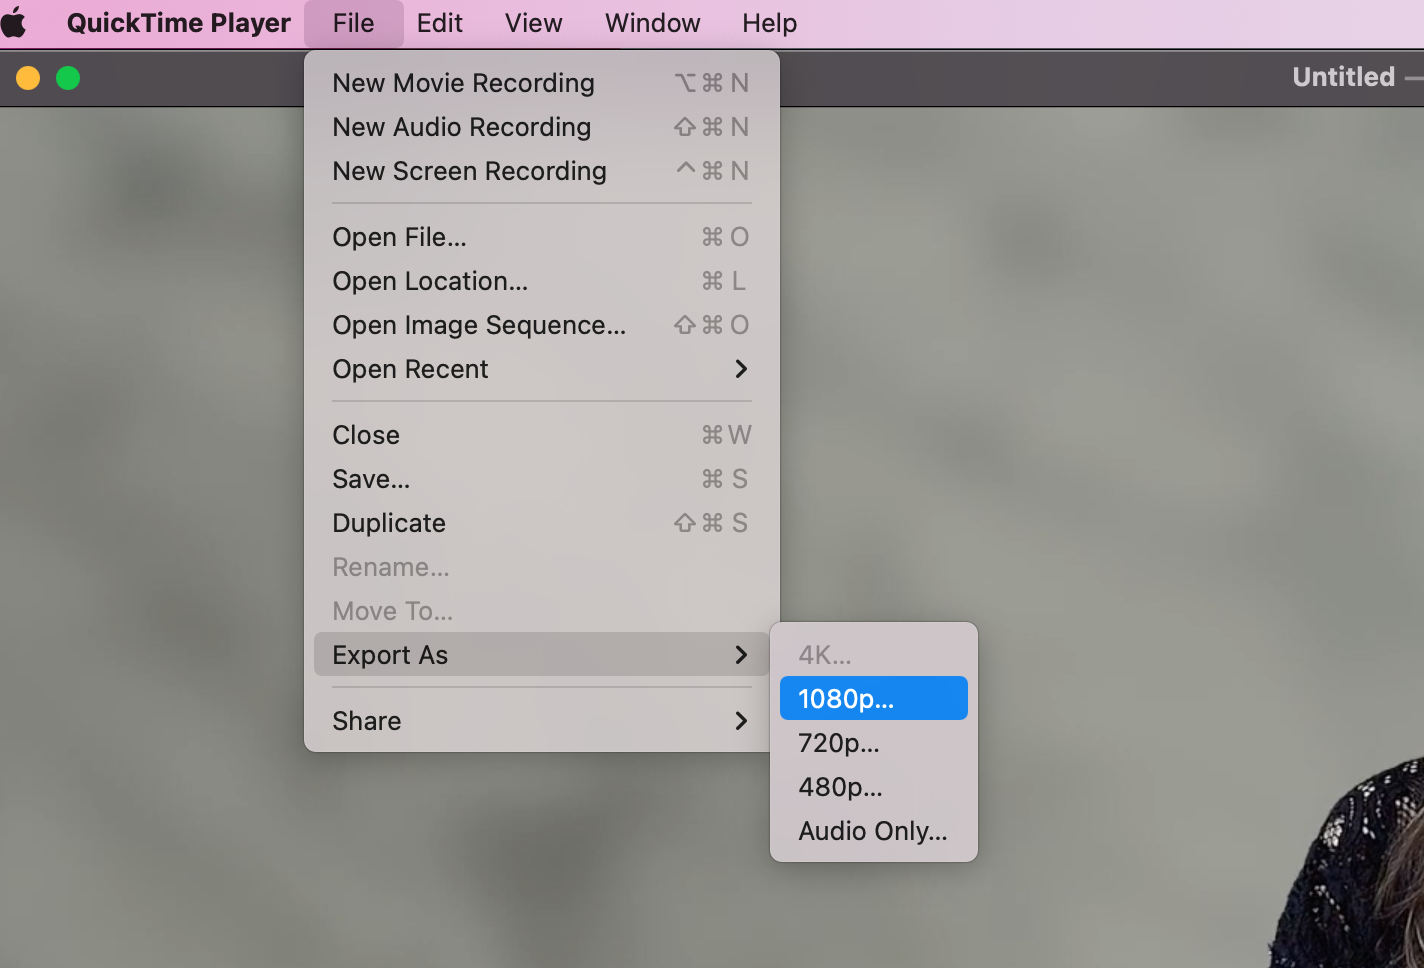Click the green full-screen window button
This screenshot has width=1424, height=968.
point(68,78)
